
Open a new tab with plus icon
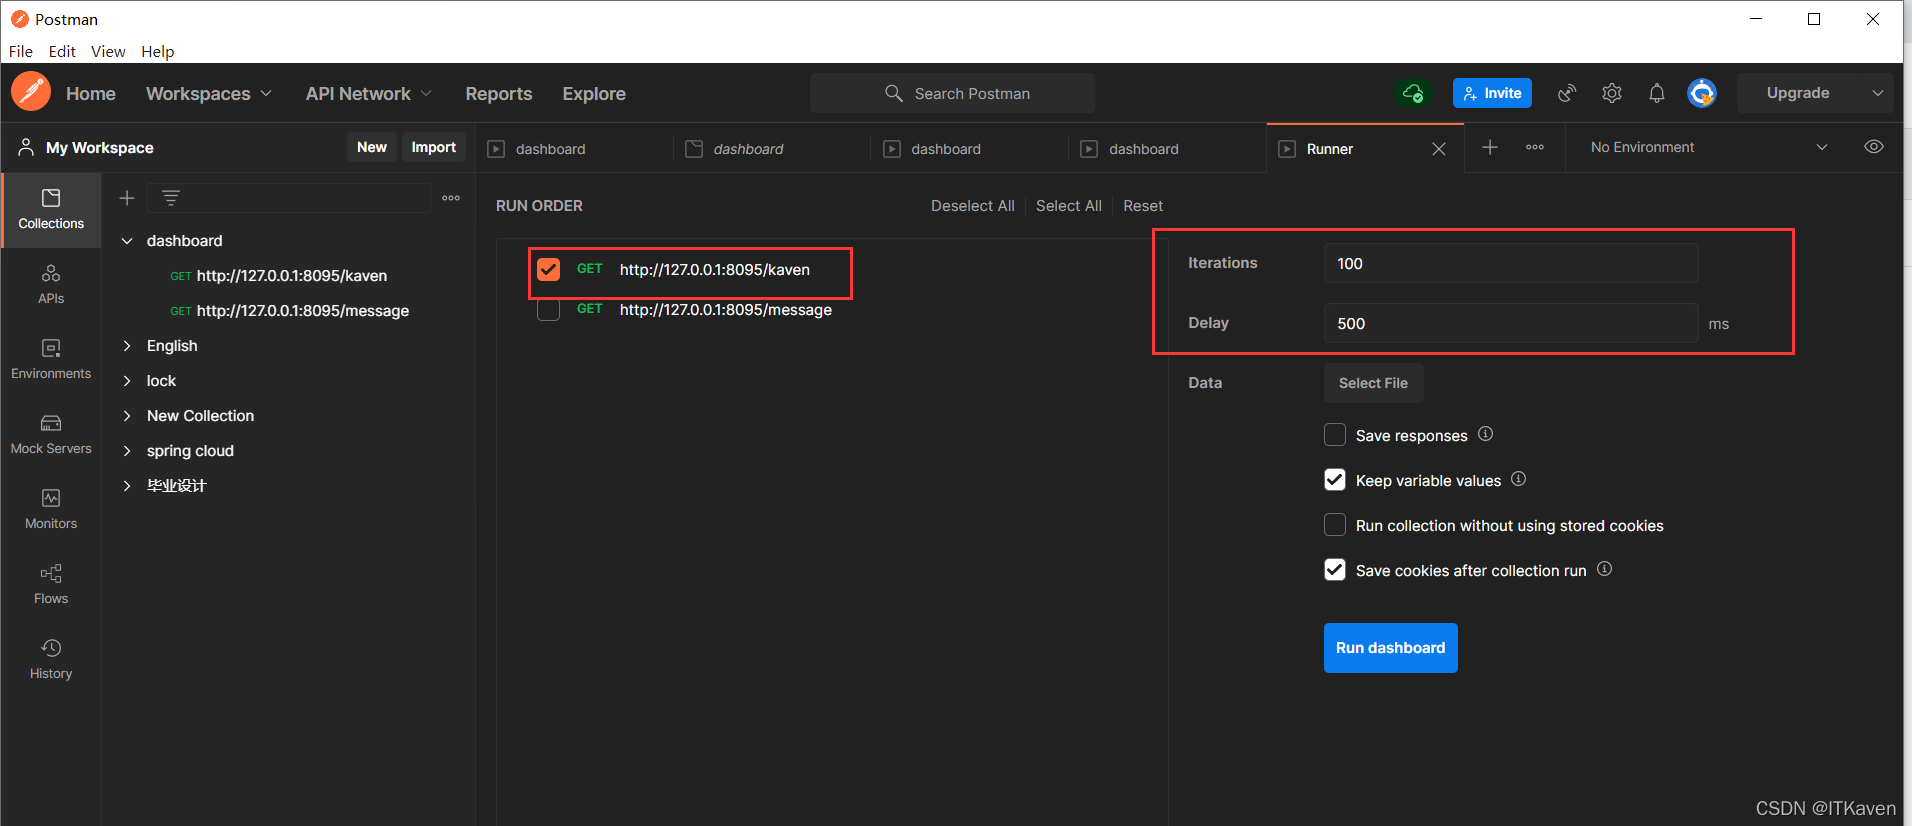(x=1490, y=147)
